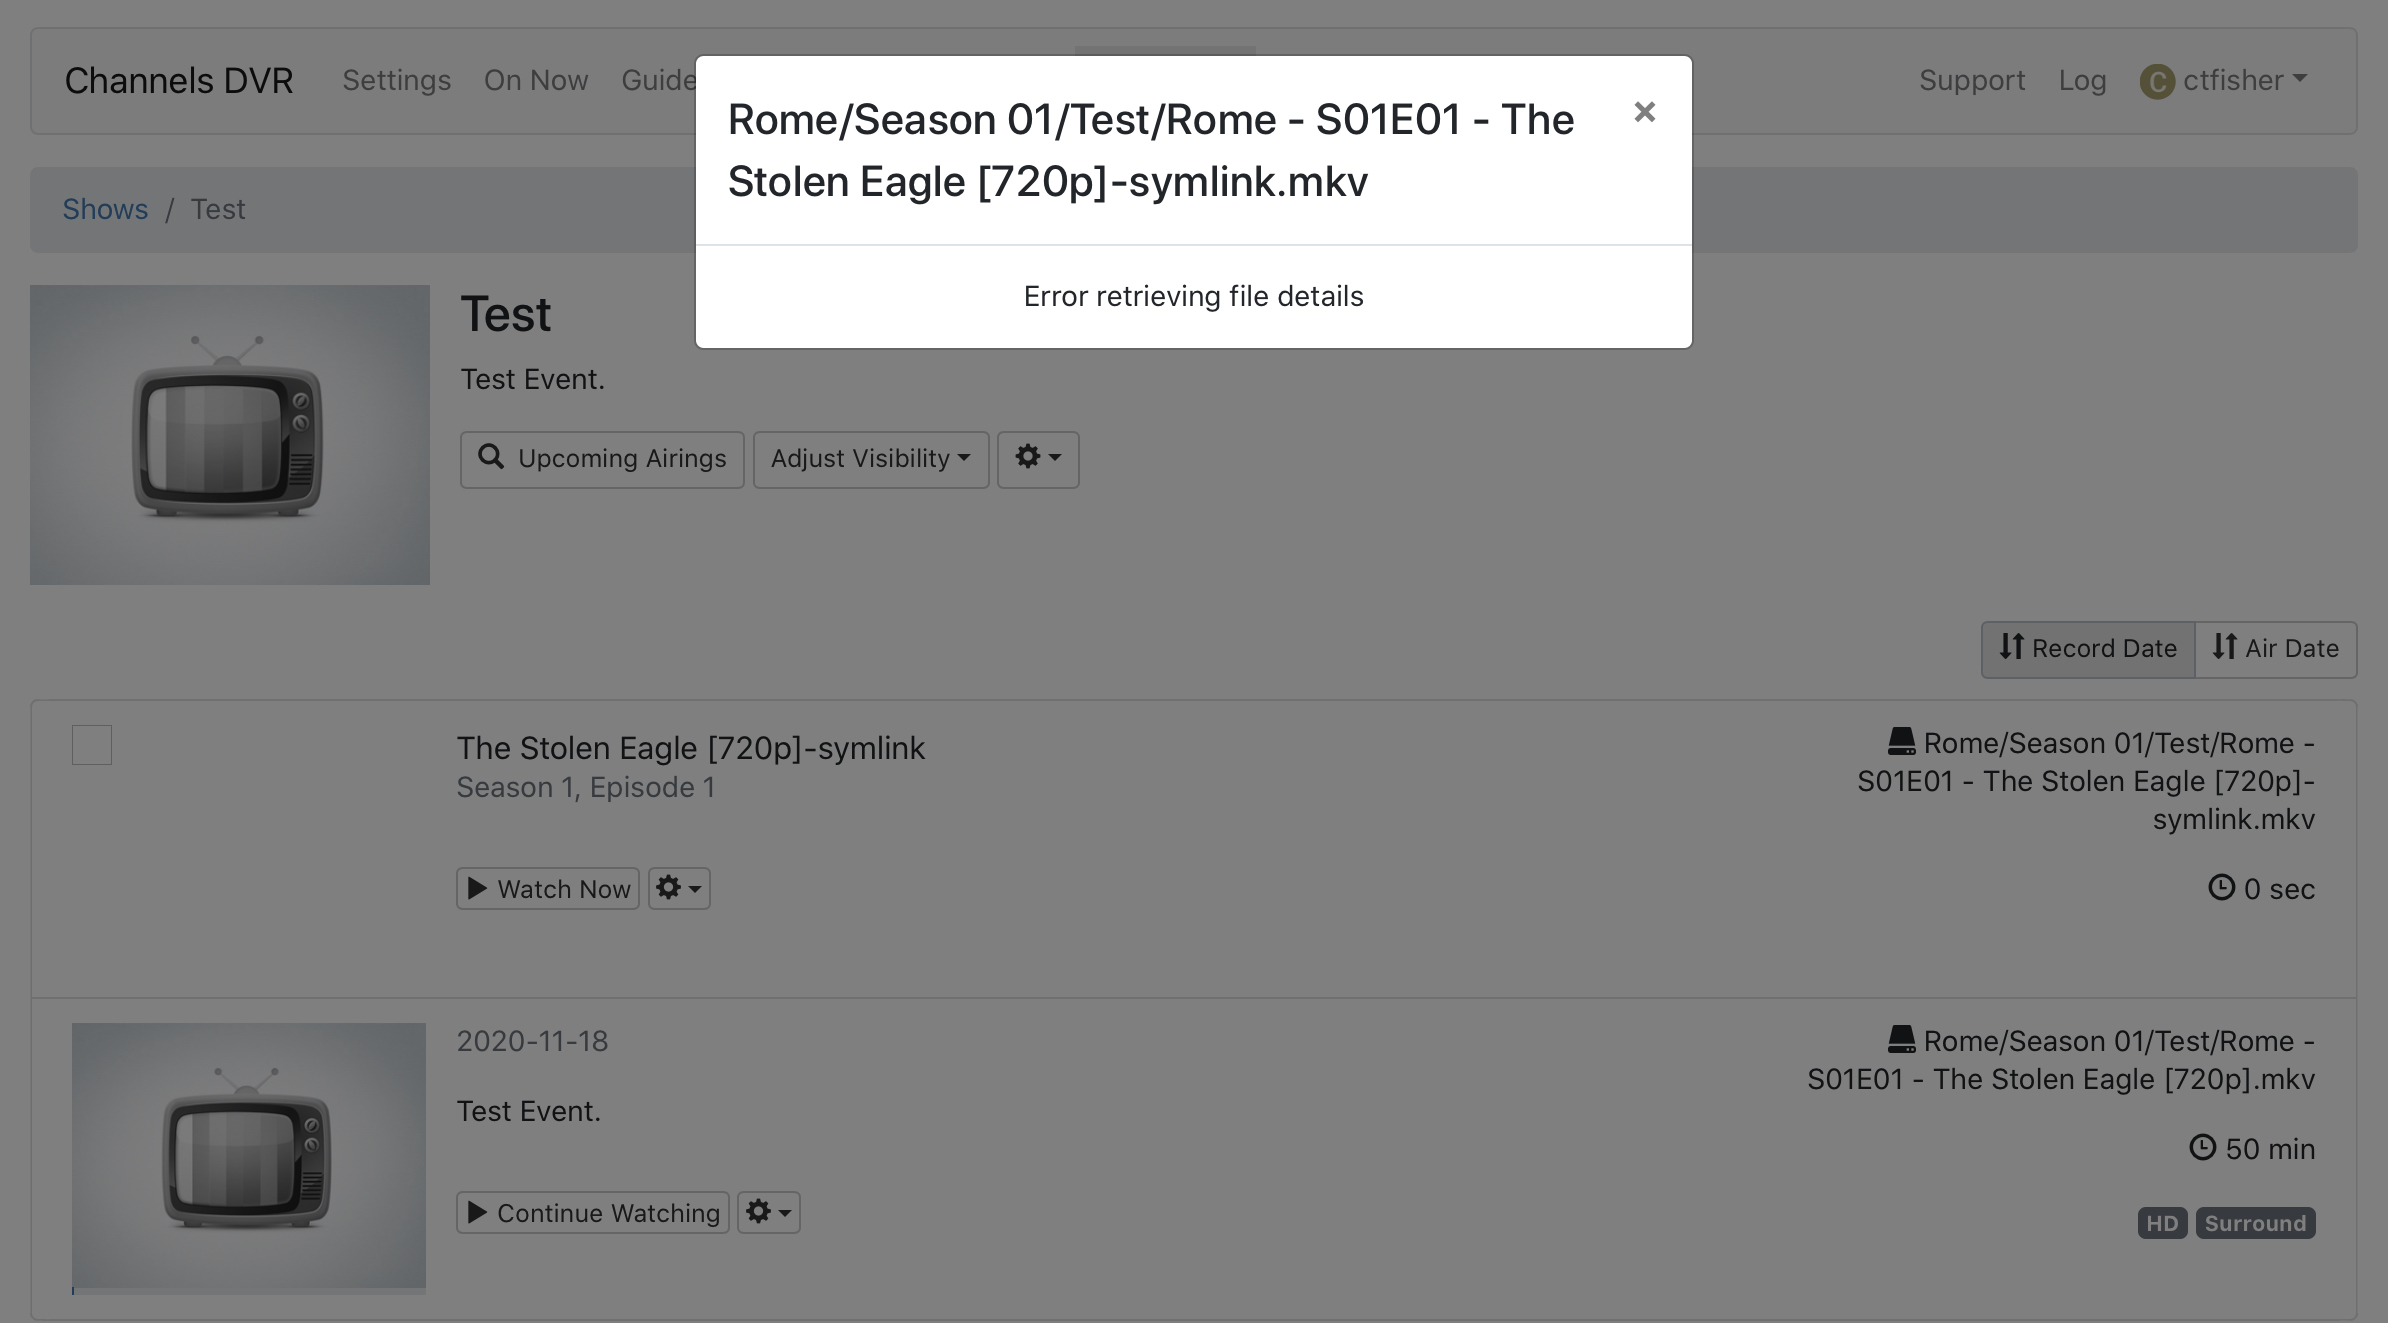2388x1323 pixels.
Task: Click the ctfisher user avatar icon
Action: 2156,81
